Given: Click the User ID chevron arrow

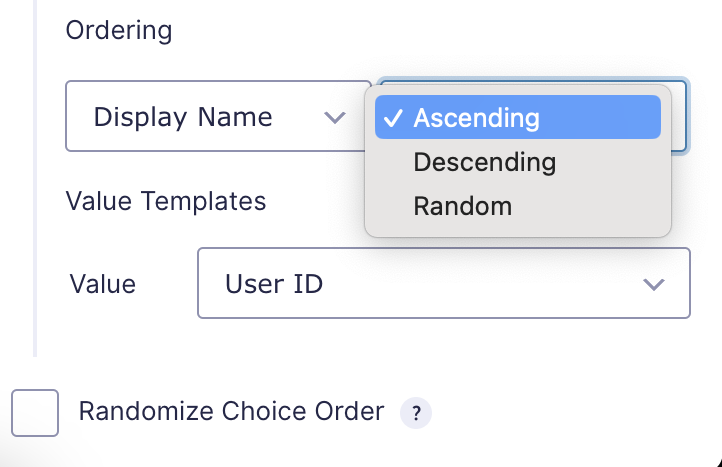Looking at the screenshot, I should [653, 284].
